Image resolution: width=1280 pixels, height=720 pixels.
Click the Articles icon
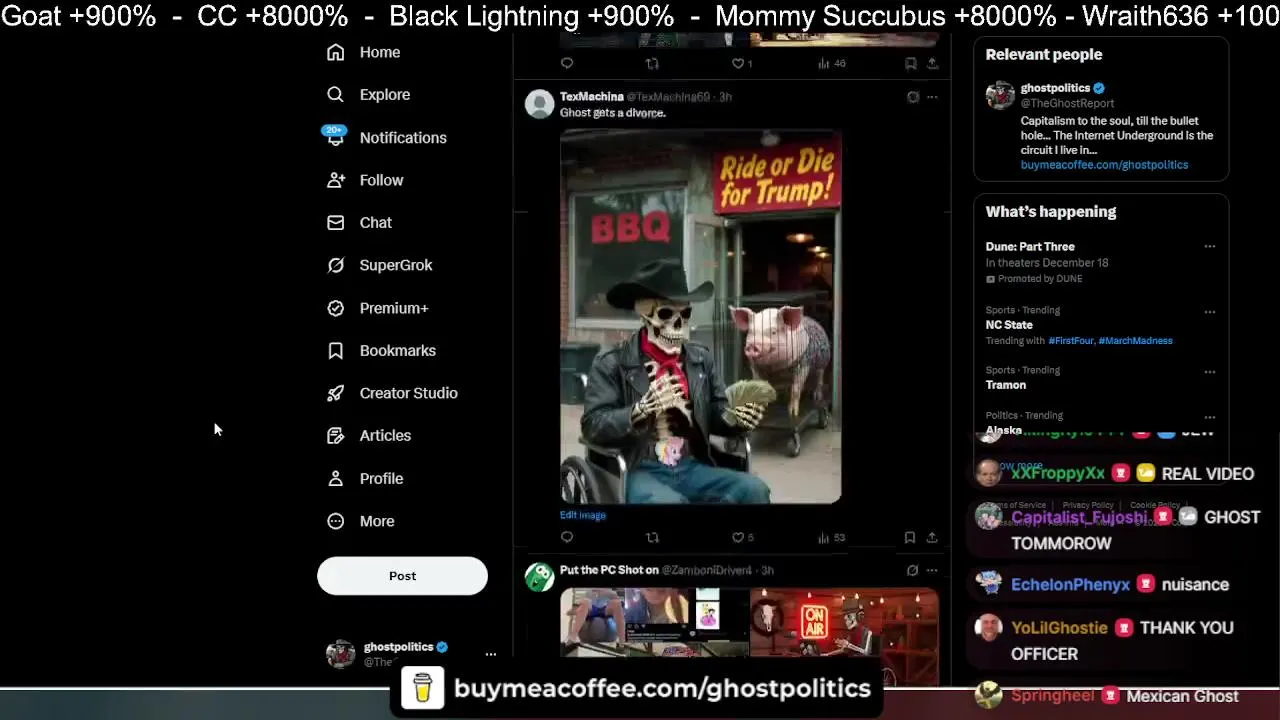coord(335,435)
